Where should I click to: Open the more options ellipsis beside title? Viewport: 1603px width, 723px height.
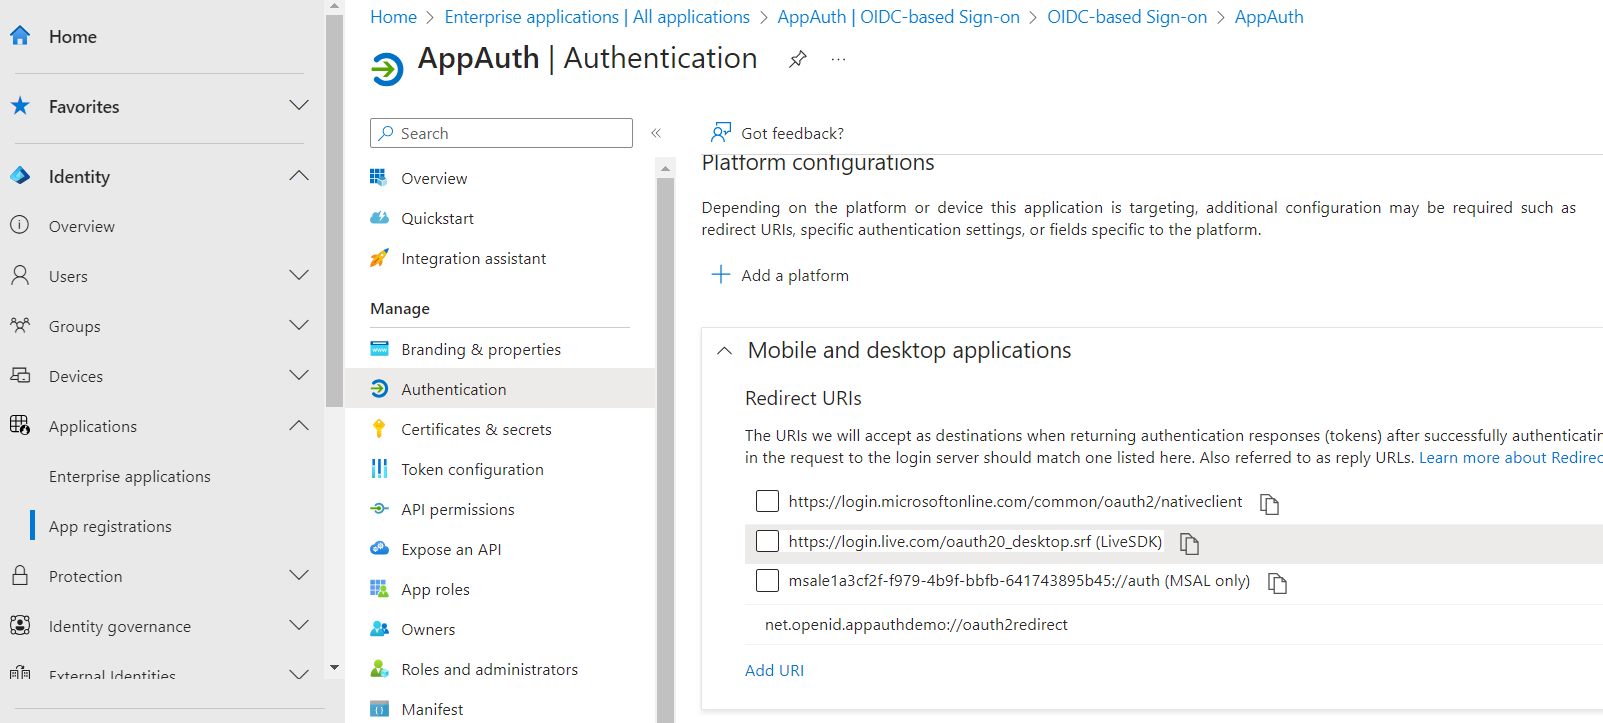click(x=838, y=59)
